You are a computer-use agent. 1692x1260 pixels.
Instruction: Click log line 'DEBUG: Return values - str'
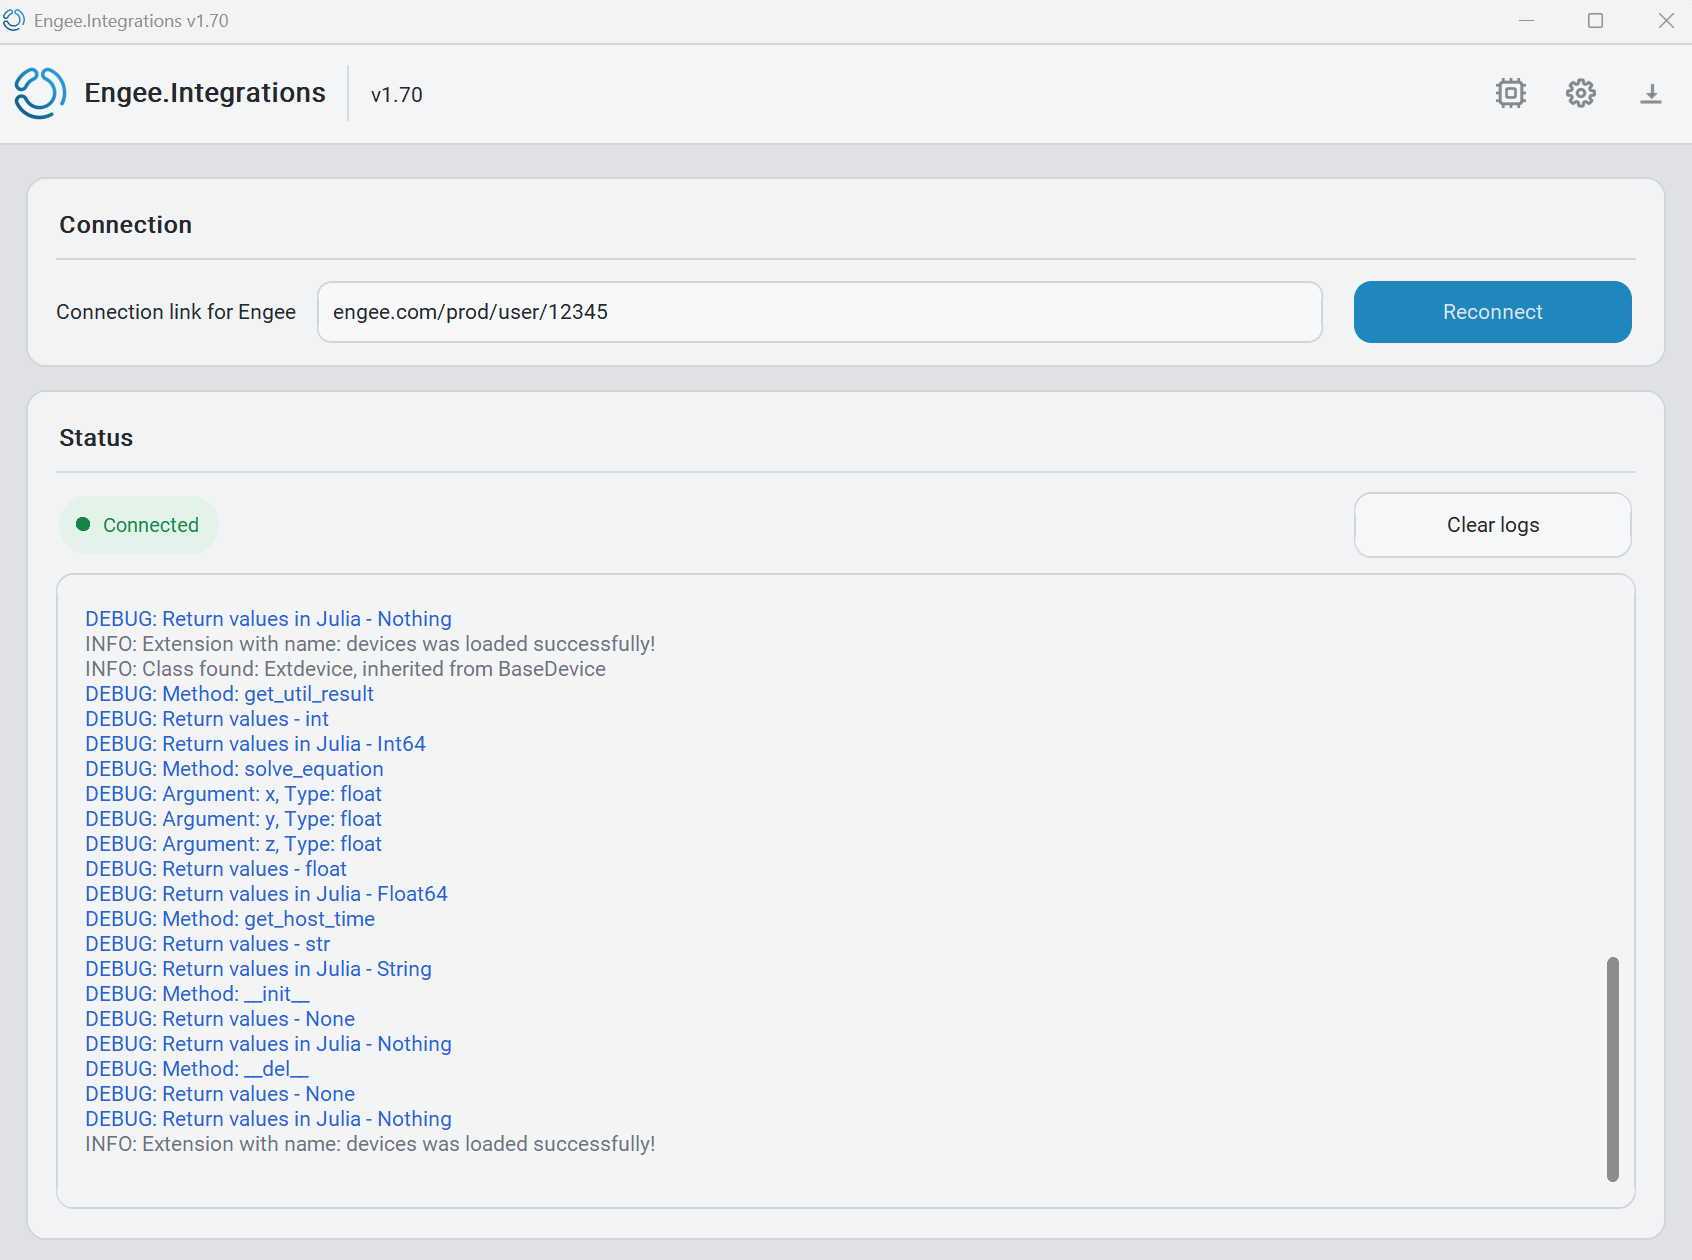(x=207, y=944)
